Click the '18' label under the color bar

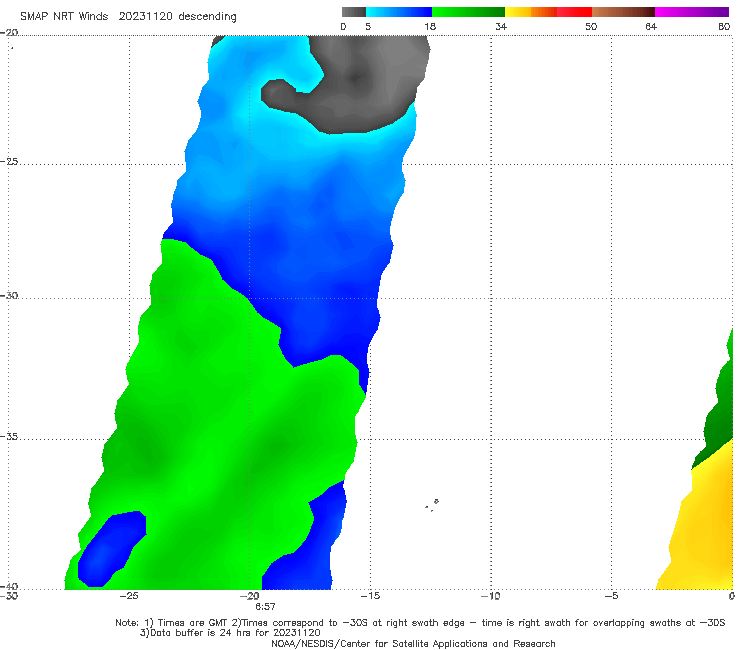[x=430, y=27]
